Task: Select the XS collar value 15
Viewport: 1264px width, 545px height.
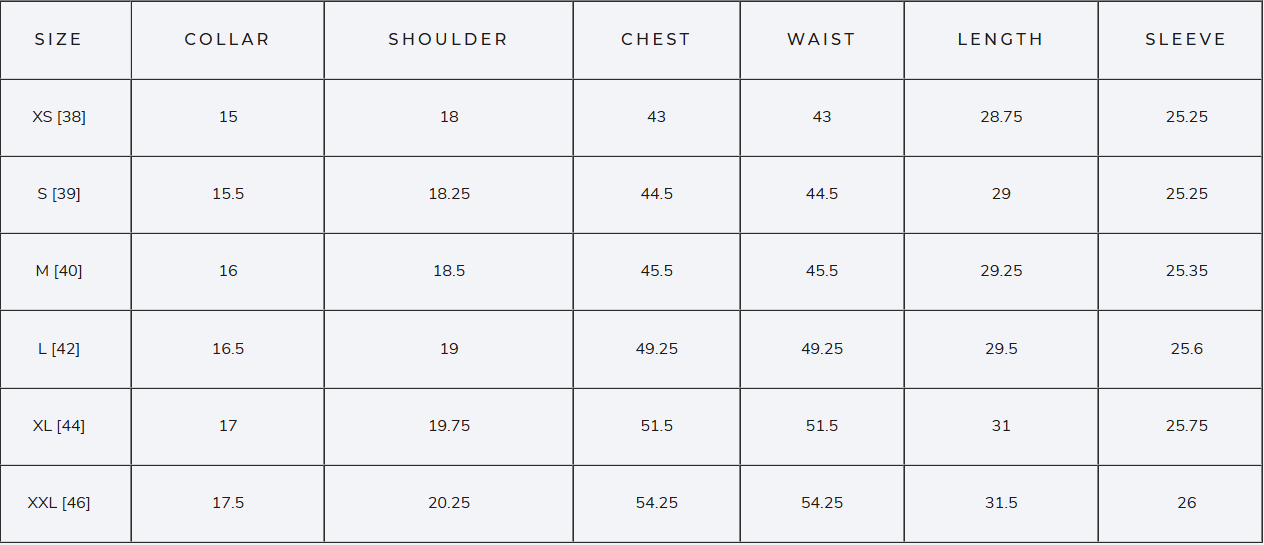Action: (x=228, y=117)
